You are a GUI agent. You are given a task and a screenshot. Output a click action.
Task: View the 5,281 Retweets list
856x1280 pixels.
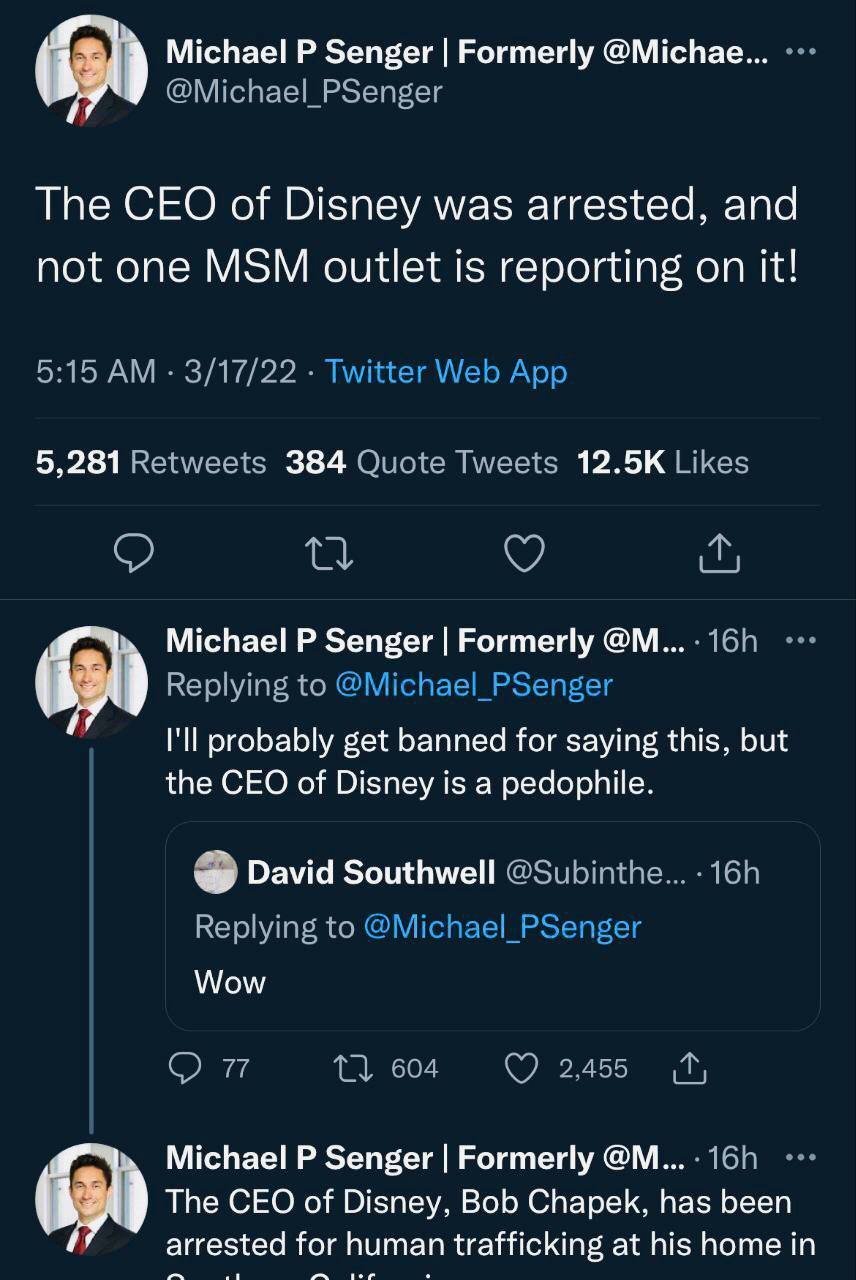(x=151, y=462)
